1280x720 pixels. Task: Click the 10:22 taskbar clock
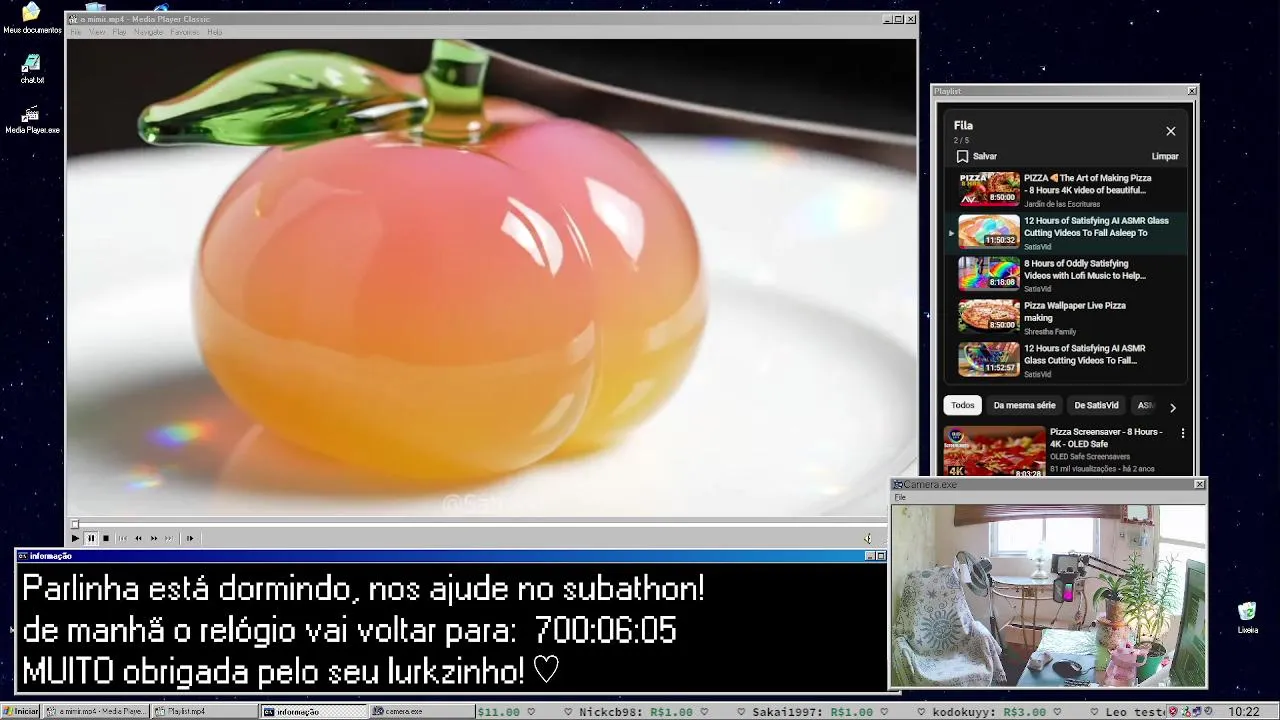[x=1243, y=711]
